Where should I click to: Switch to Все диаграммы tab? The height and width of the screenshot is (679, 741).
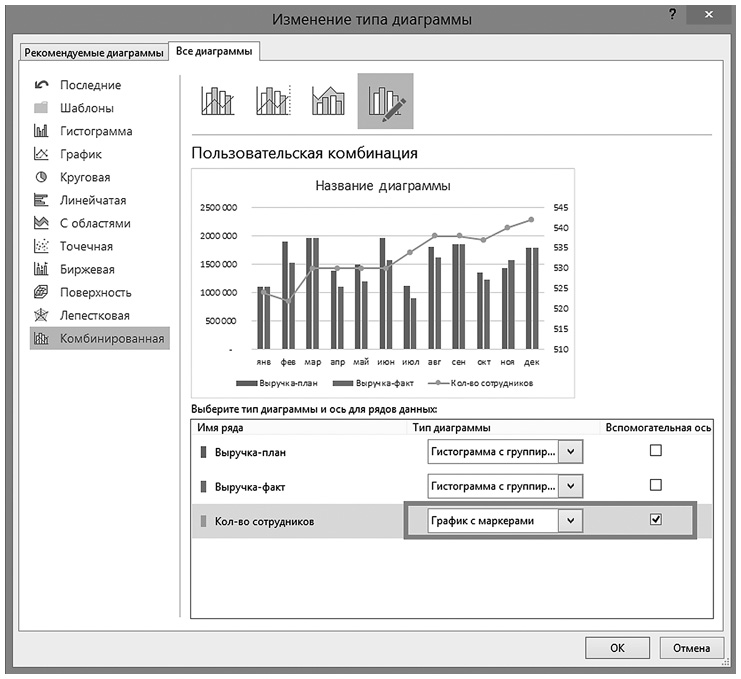pos(213,51)
